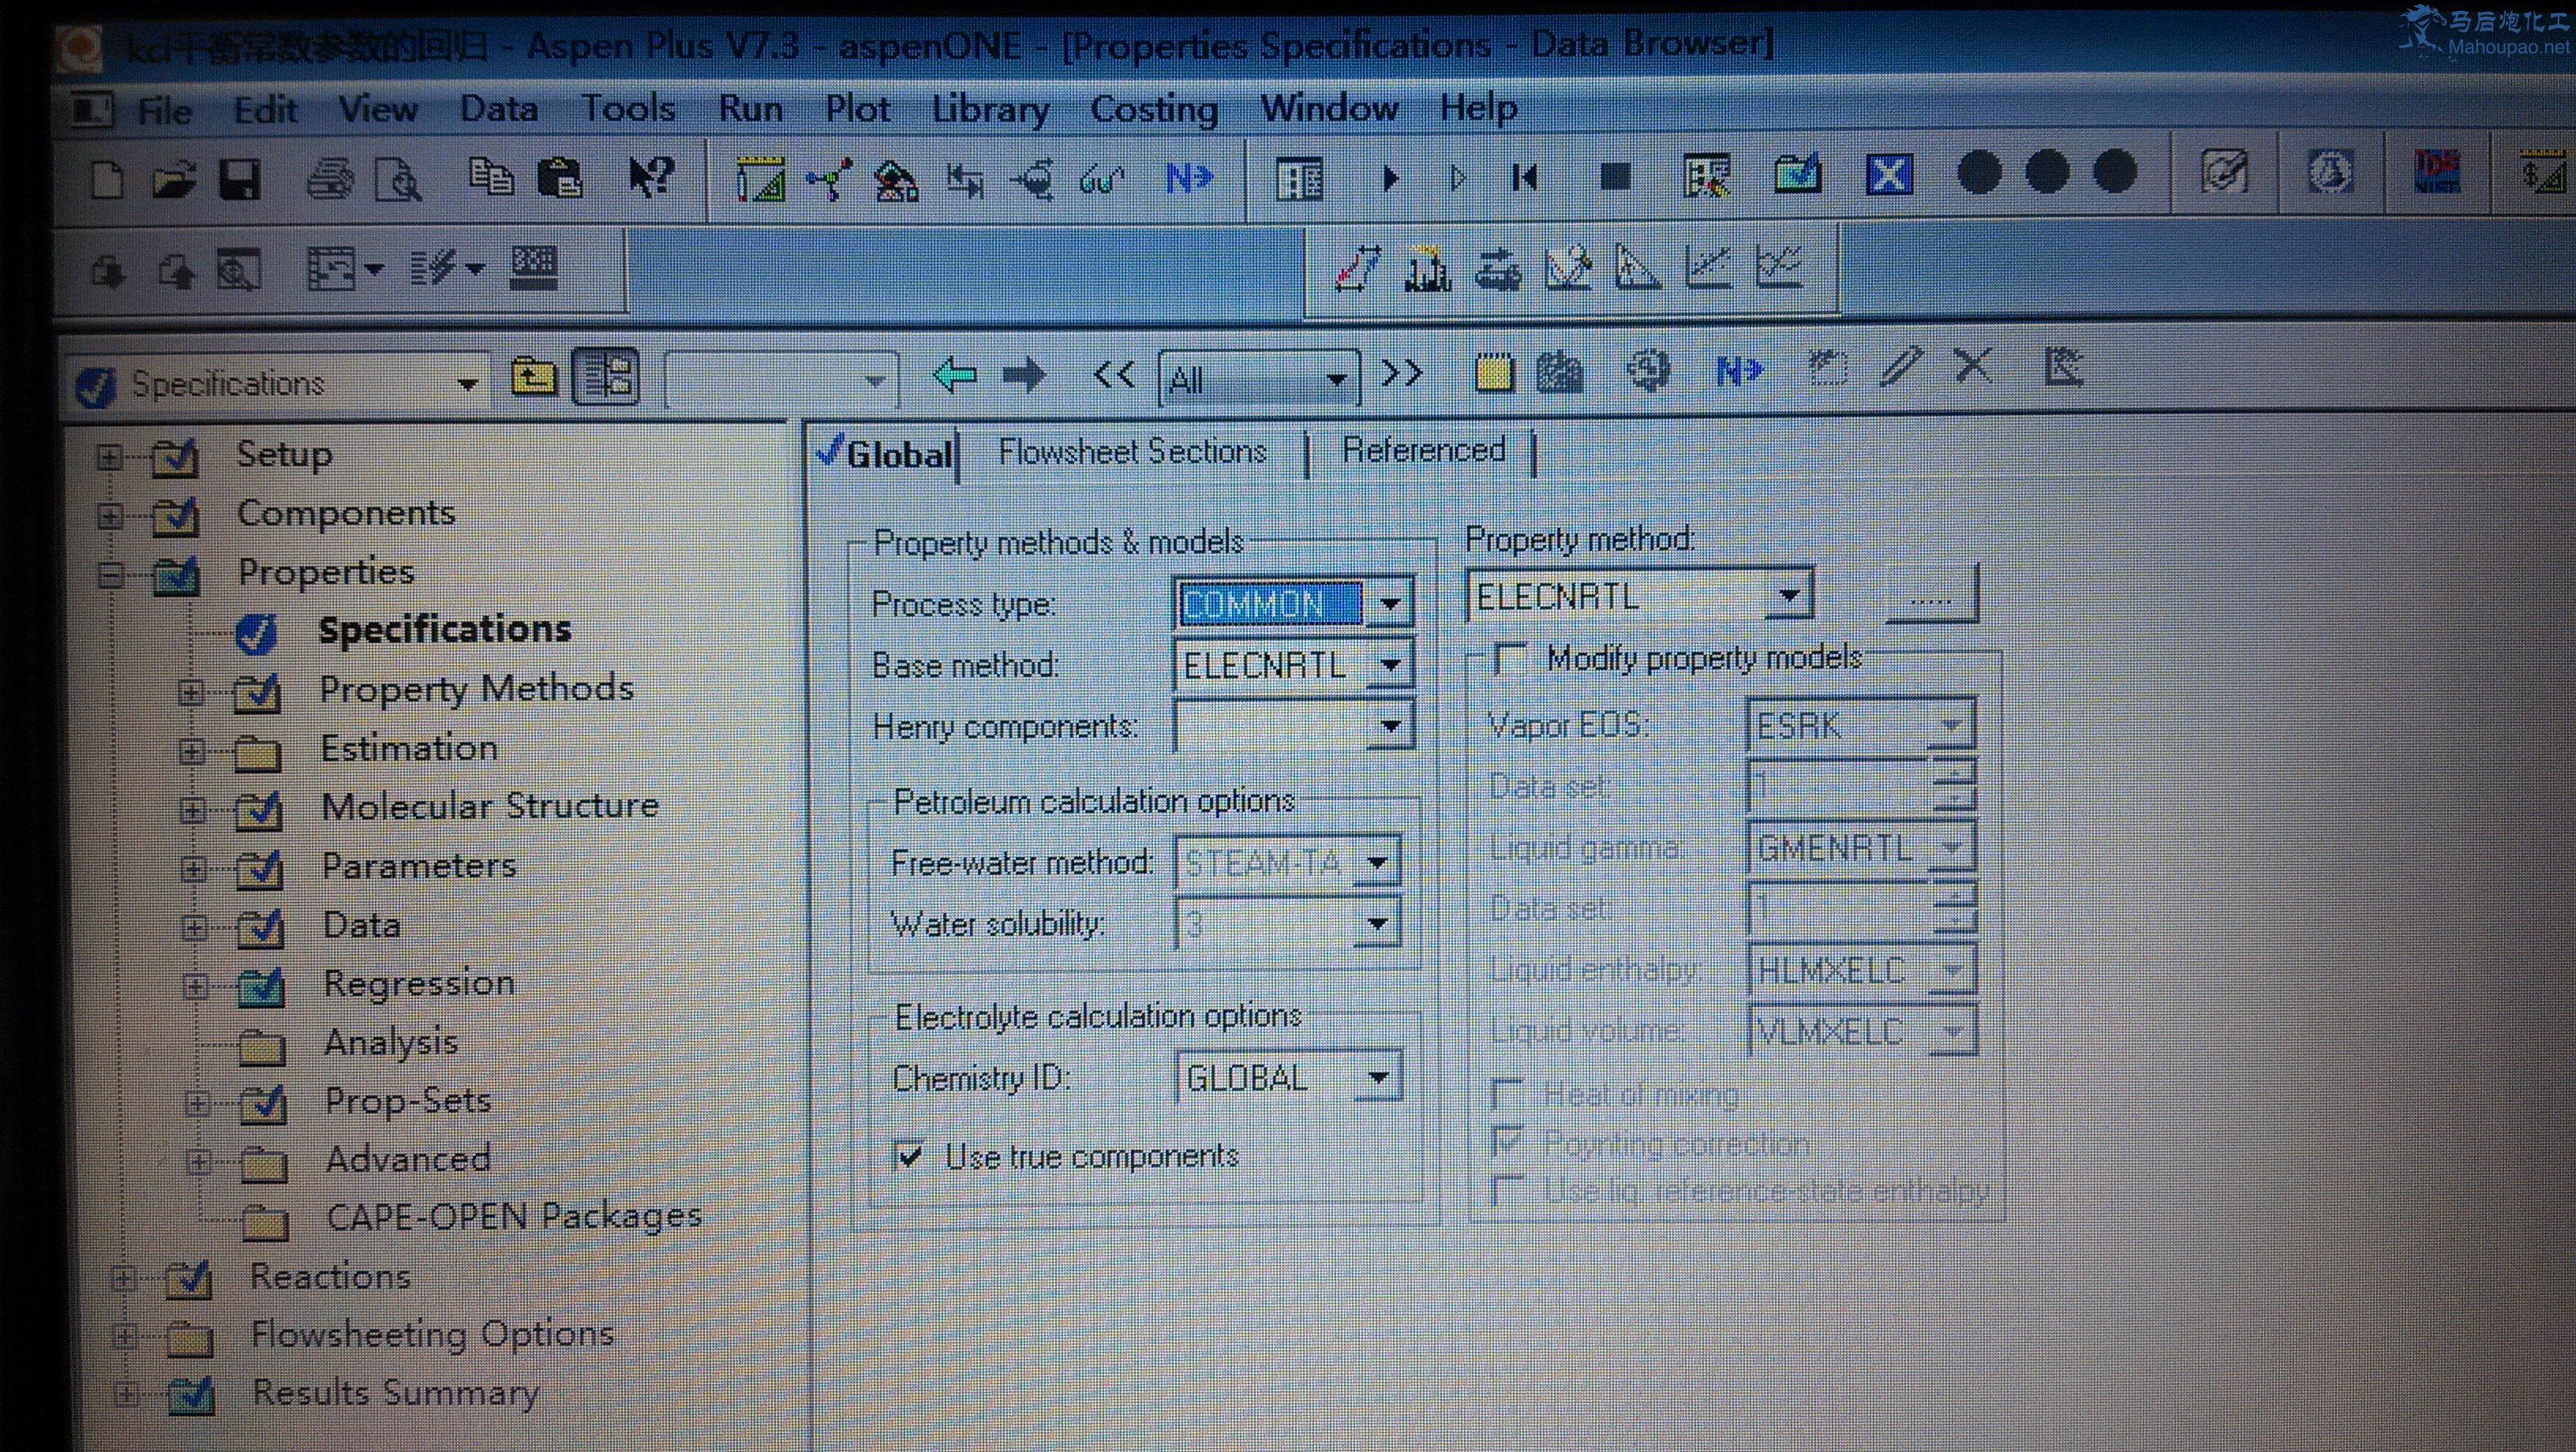
Task: Open the comments yellow note icon
Action: (1494, 373)
